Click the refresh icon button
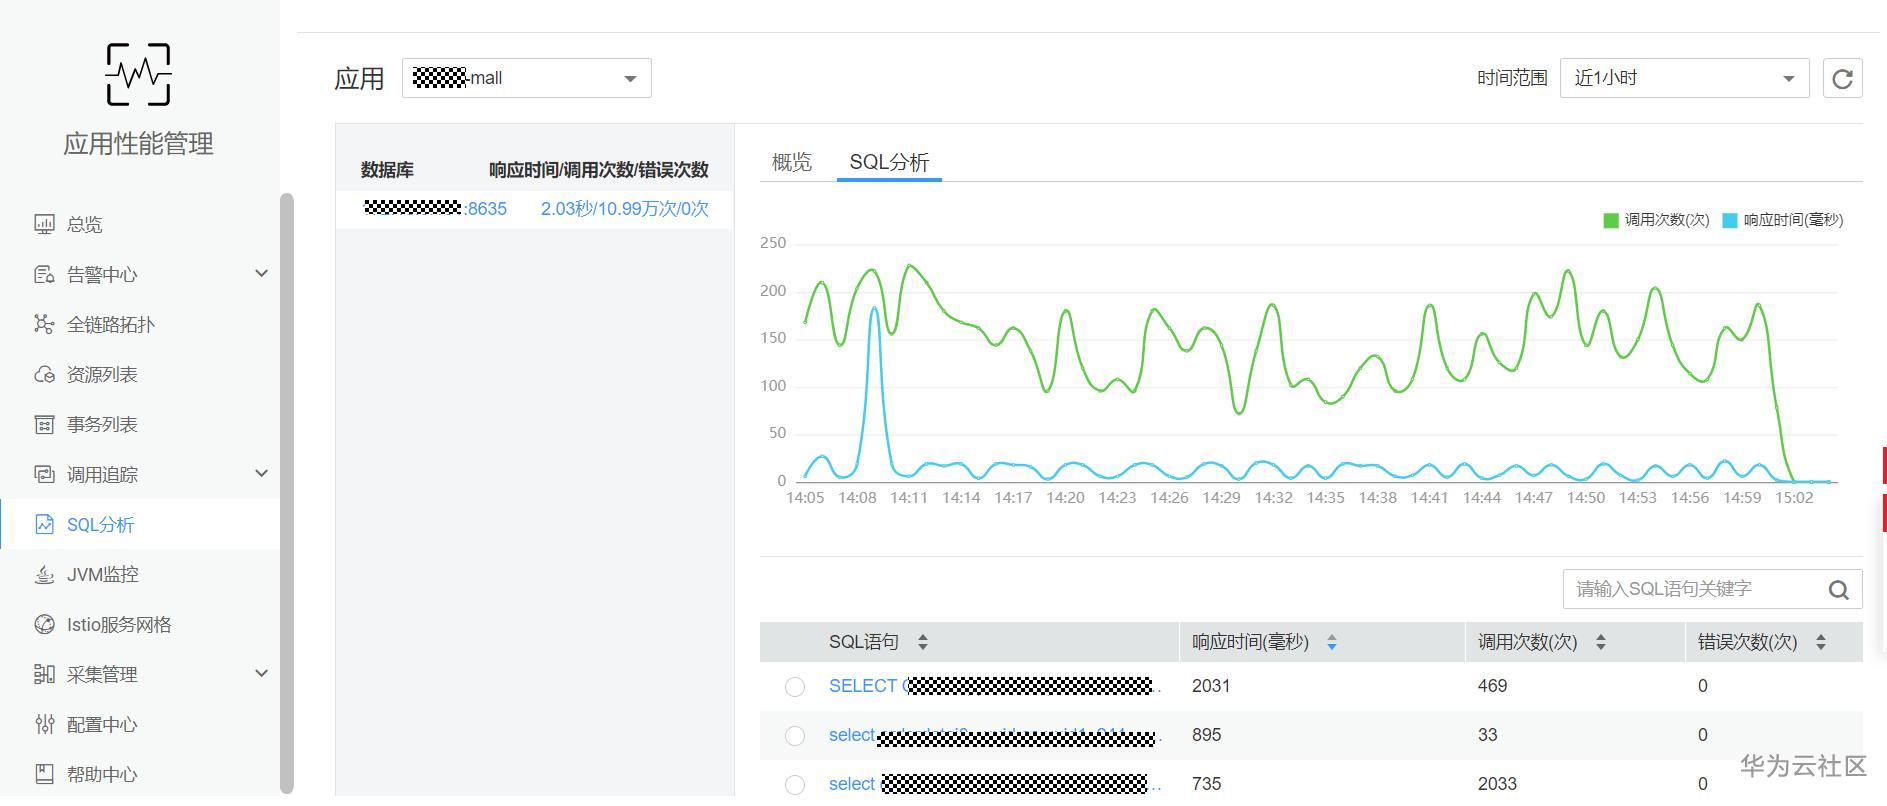 (1842, 78)
